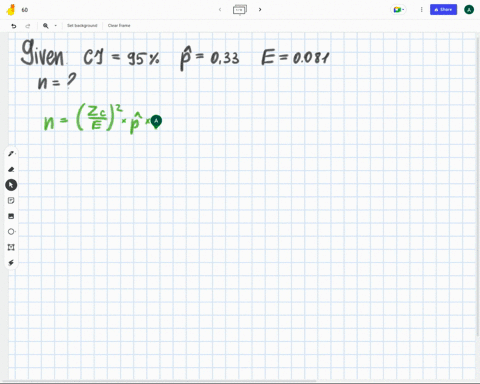Open the Jamboard home logo

[11, 10]
